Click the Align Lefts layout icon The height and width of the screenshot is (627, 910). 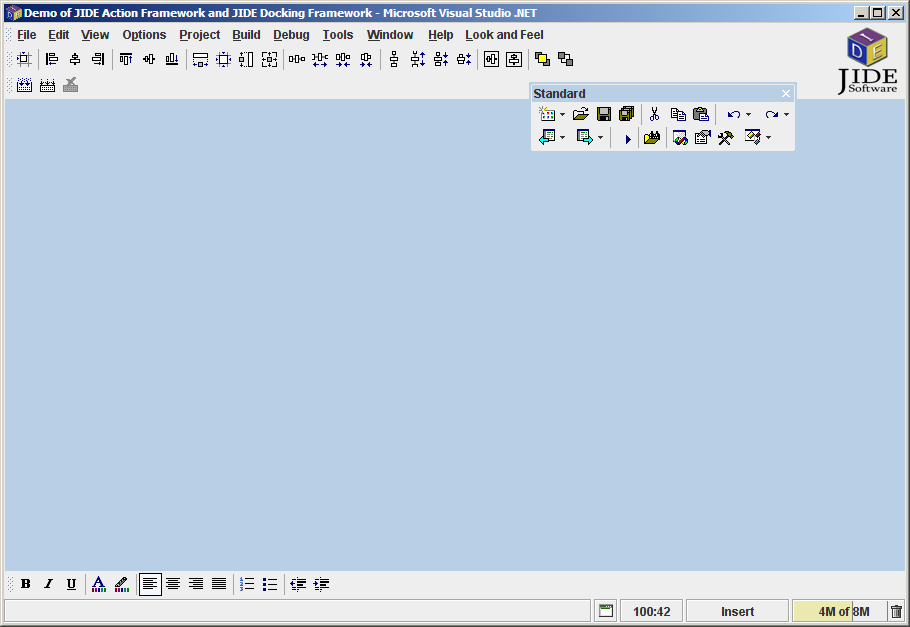click(52, 59)
